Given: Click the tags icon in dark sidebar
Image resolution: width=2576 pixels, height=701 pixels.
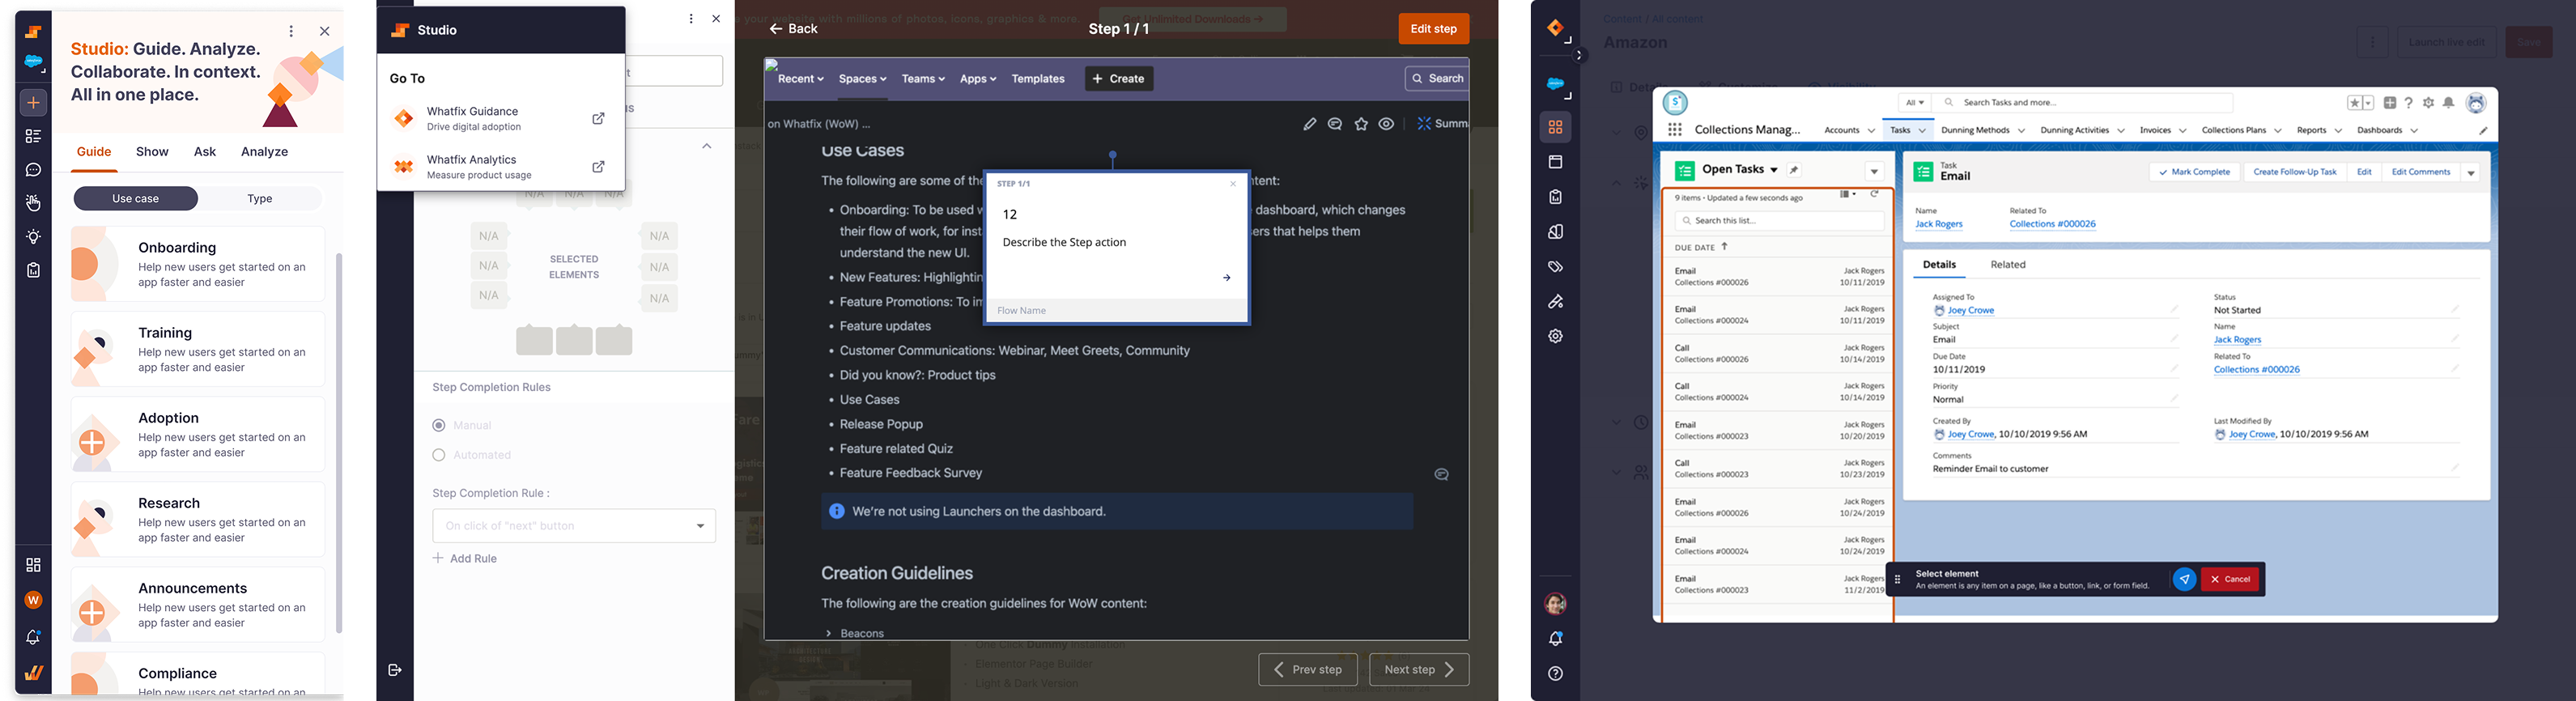Looking at the screenshot, I should click(1555, 267).
